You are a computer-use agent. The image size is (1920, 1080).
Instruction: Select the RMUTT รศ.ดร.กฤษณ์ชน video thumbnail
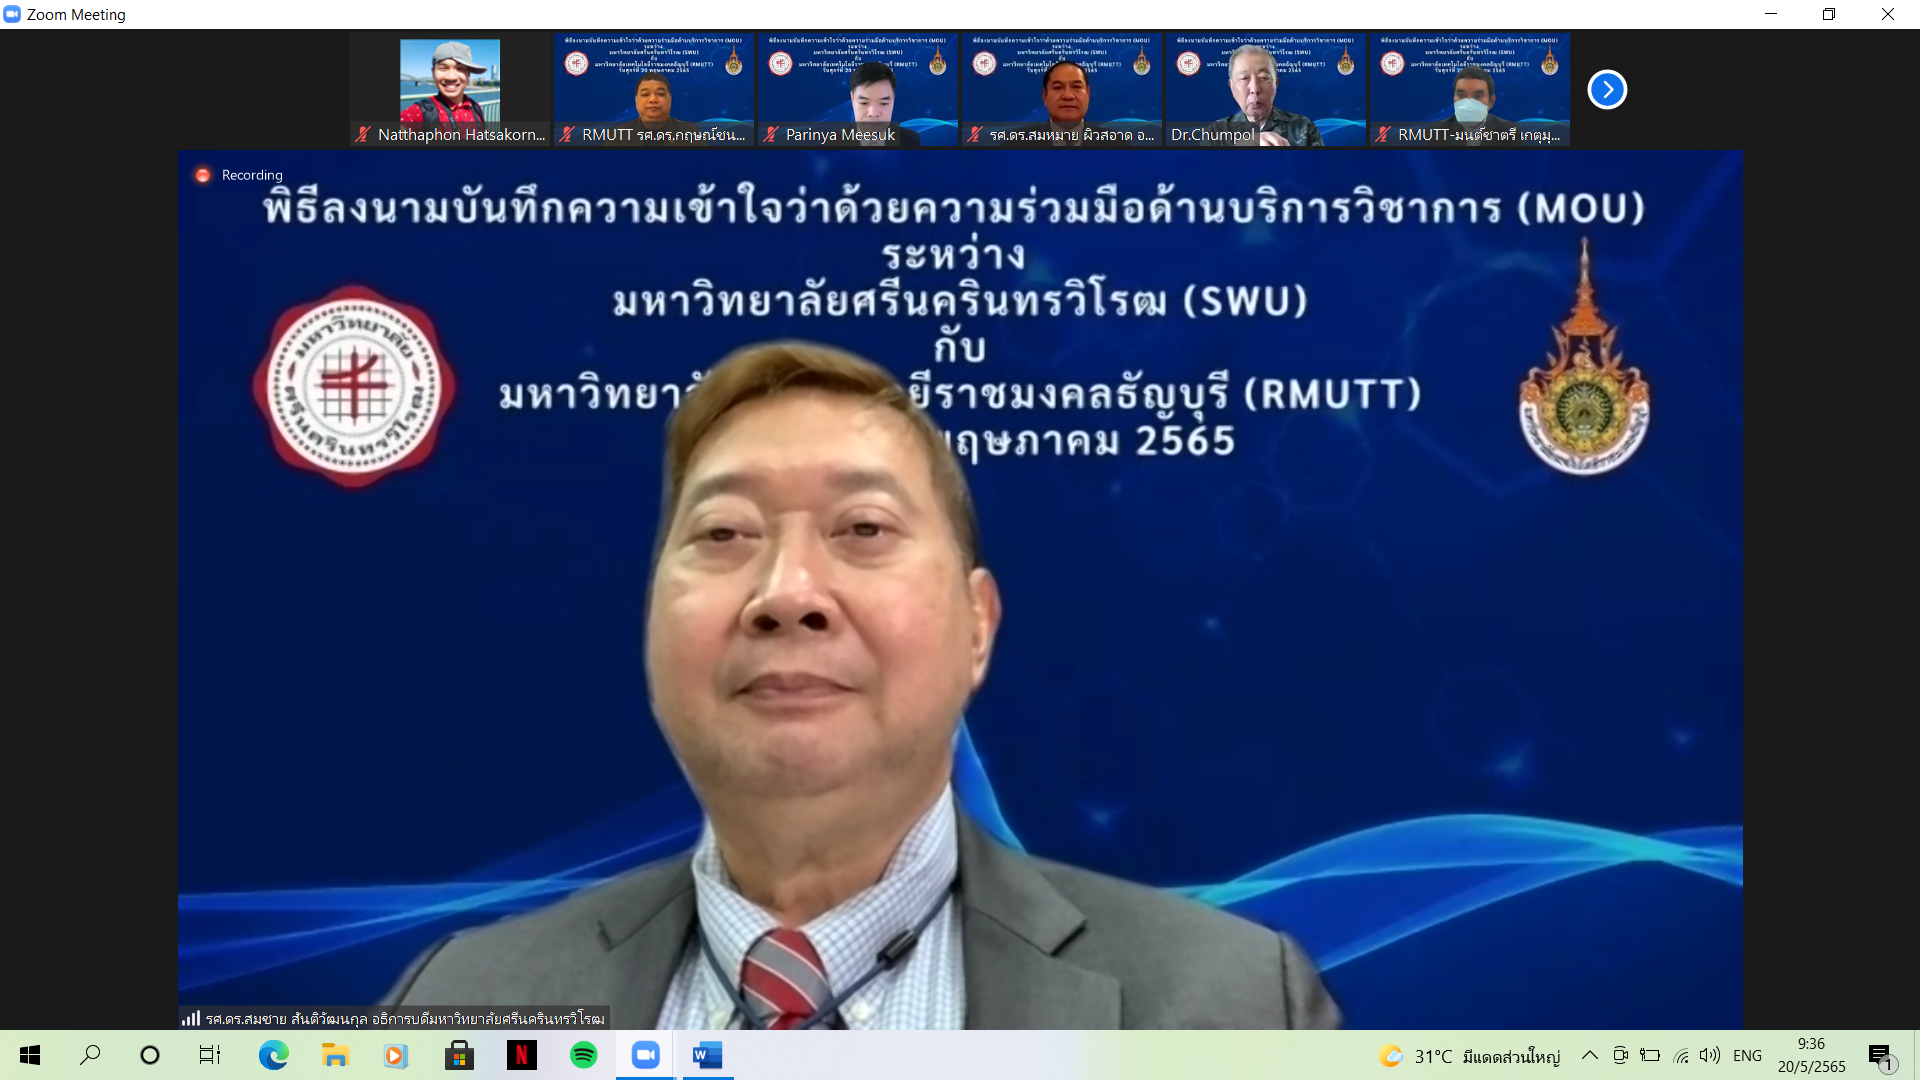(654, 90)
